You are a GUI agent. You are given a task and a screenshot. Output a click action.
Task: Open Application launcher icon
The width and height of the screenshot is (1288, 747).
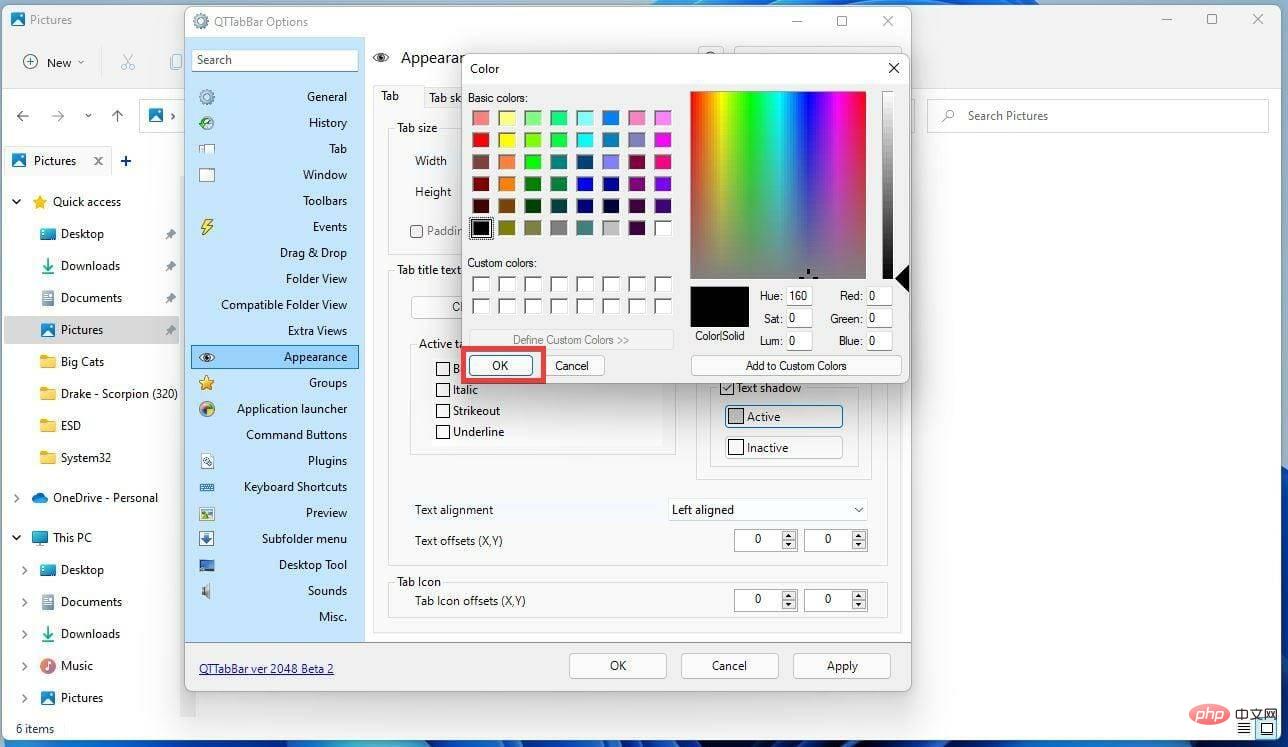coord(207,409)
